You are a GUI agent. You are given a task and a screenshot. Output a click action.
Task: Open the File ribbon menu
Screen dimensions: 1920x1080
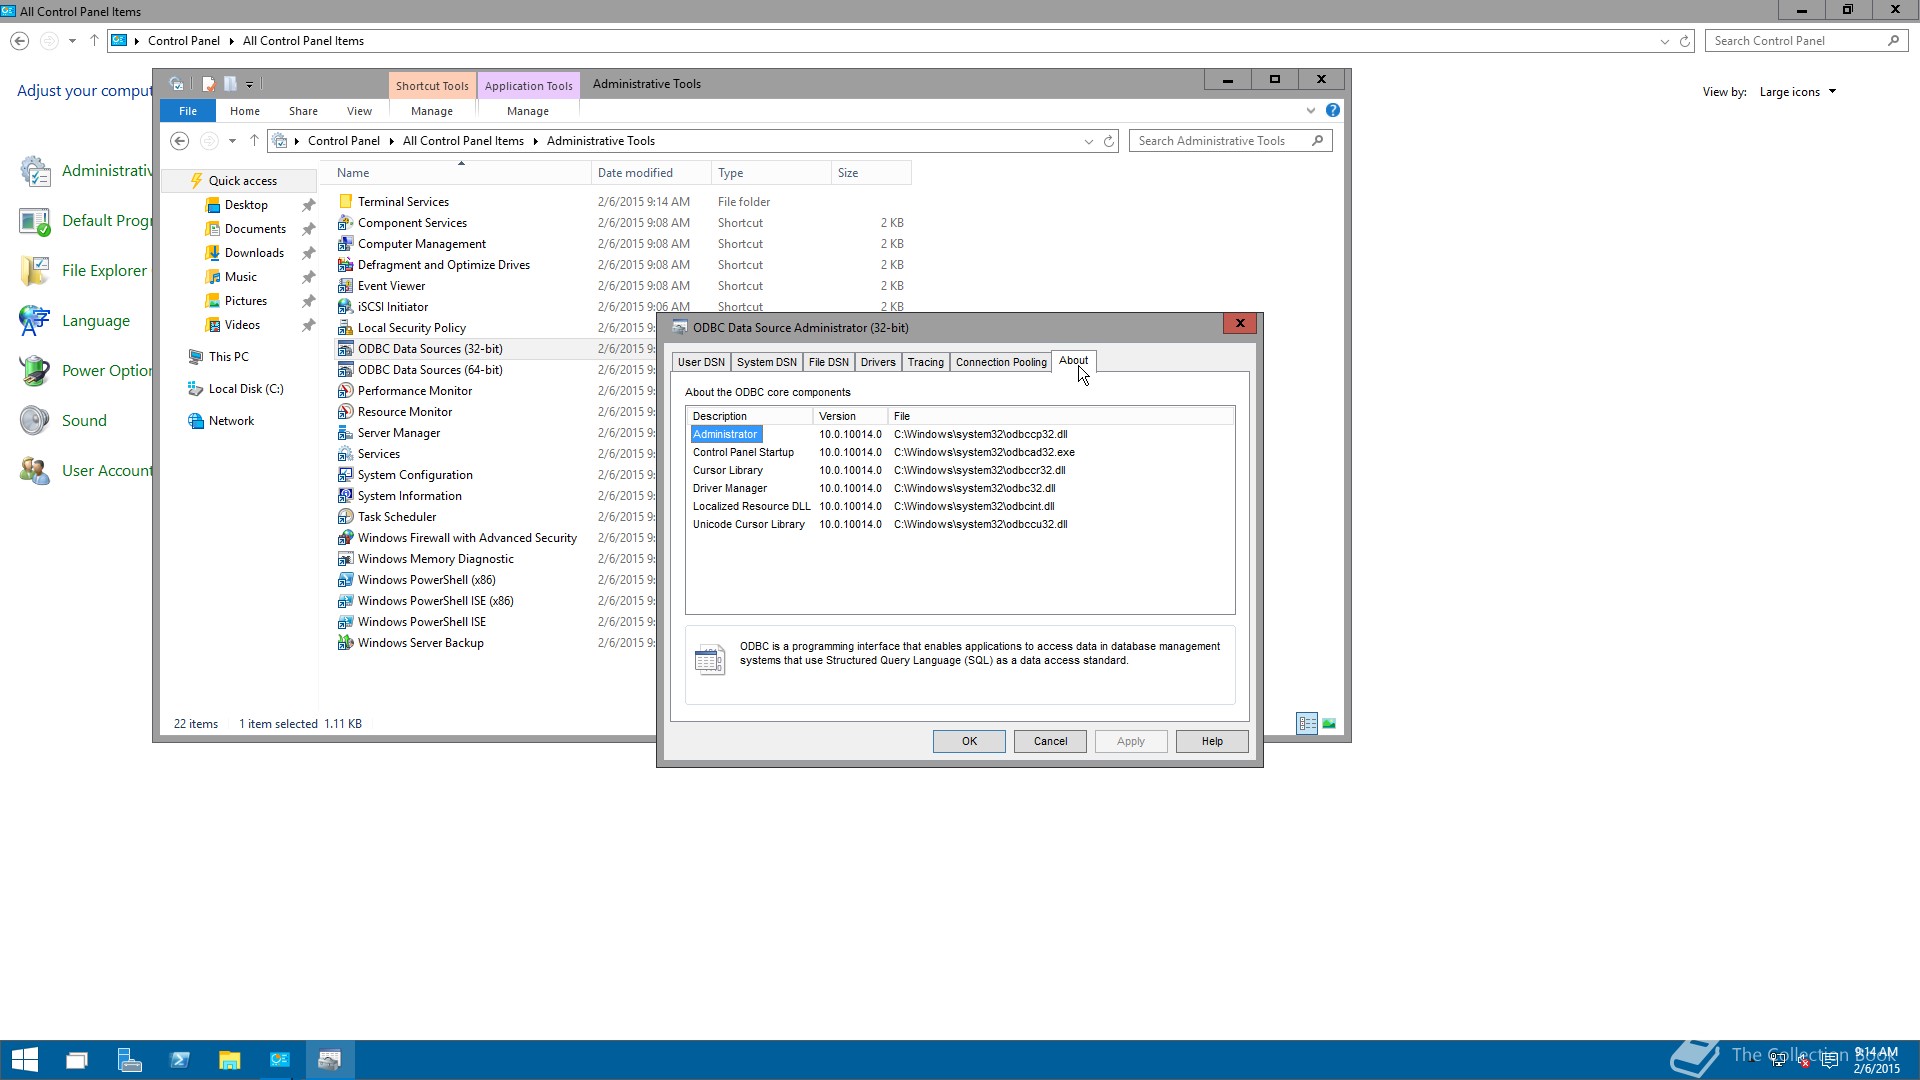coord(188,111)
